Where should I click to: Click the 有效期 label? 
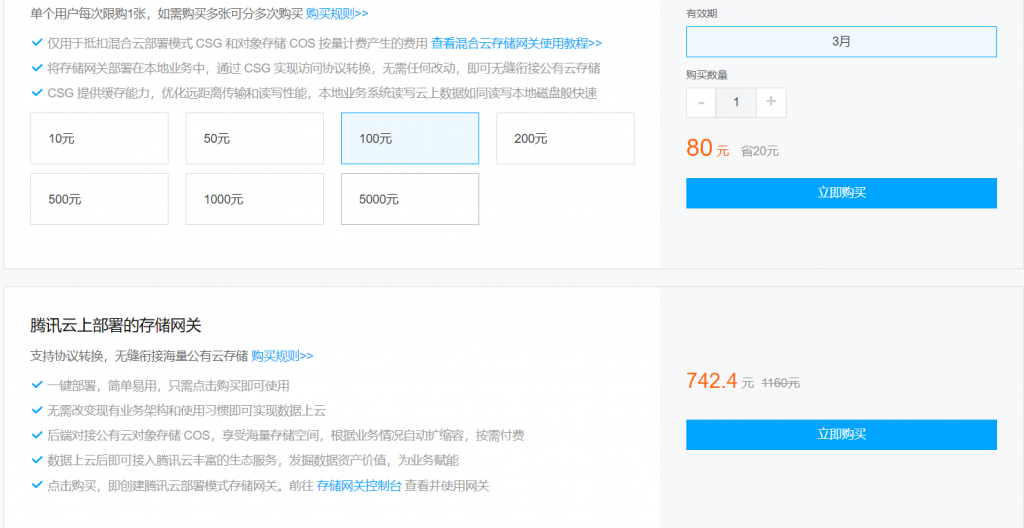tap(701, 13)
